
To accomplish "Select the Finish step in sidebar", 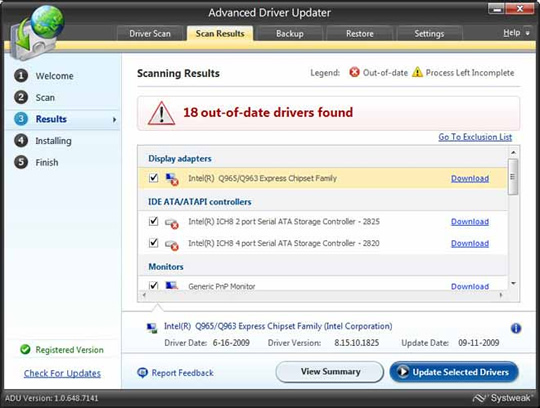I will point(47,162).
